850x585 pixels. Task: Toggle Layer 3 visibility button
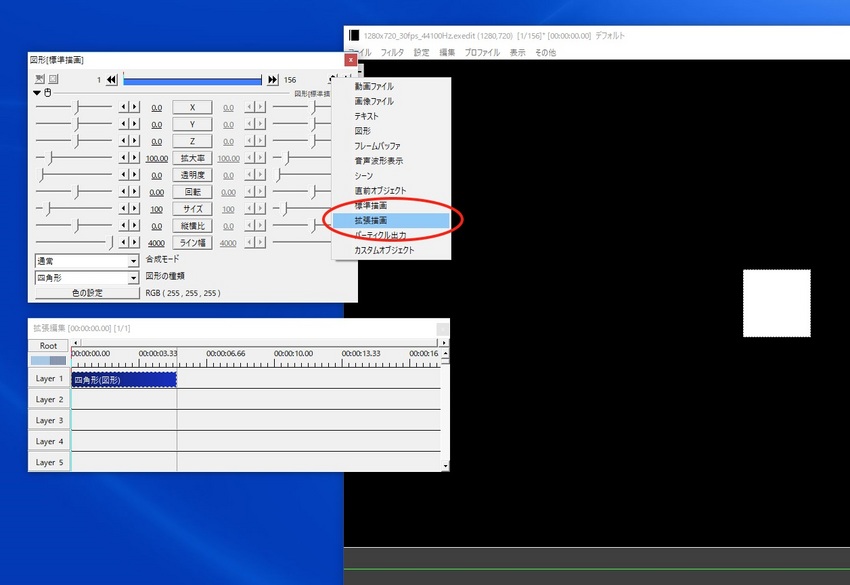[x=49, y=421]
